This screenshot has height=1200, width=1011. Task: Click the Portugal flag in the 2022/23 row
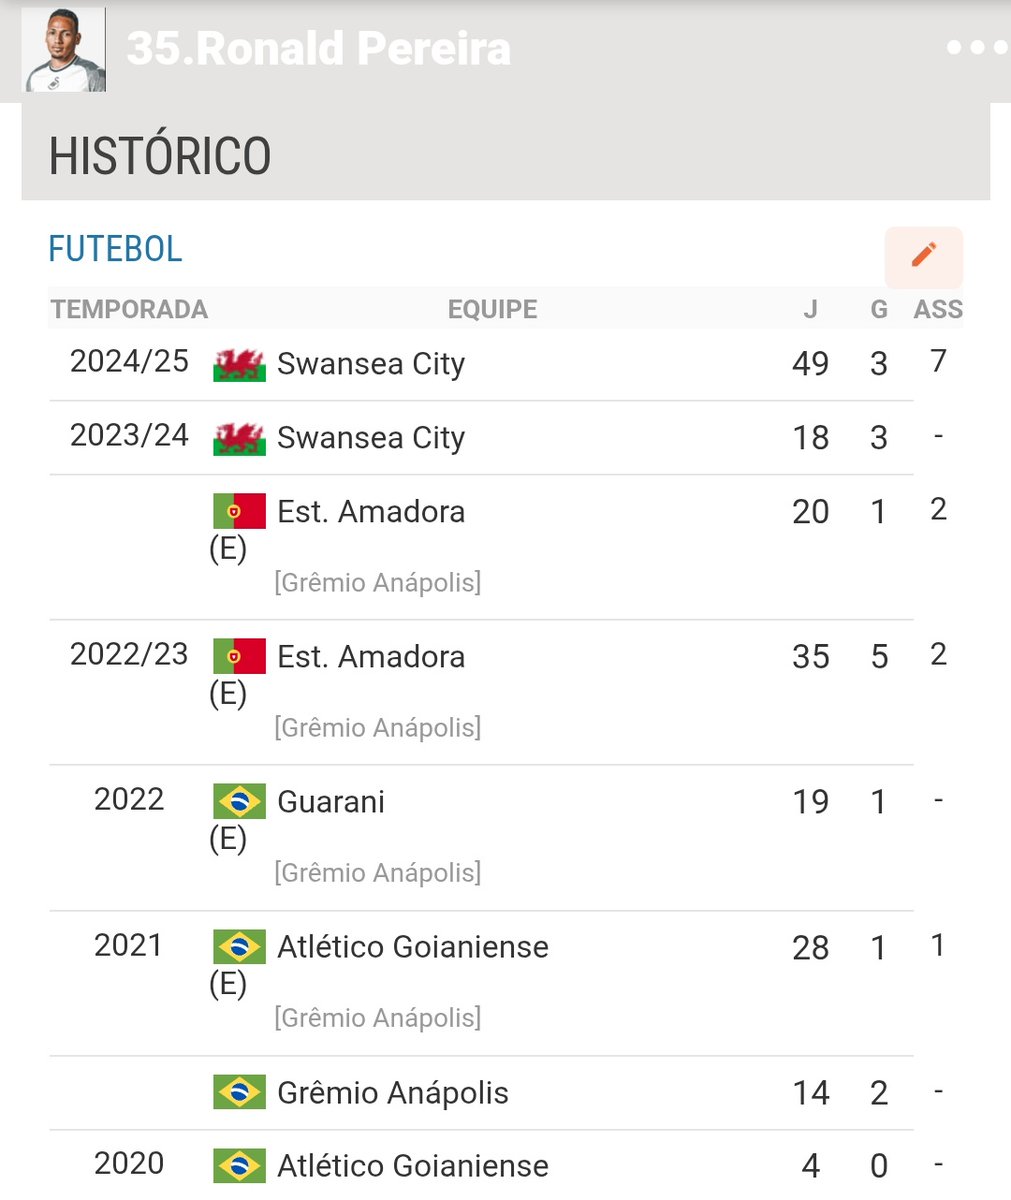(x=239, y=657)
